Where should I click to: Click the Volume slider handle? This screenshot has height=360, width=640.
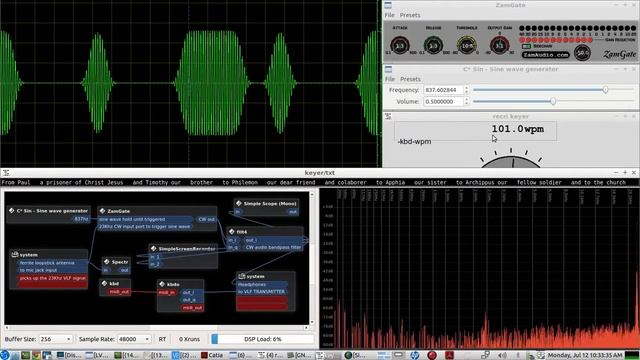pyautogui.click(x=553, y=101)
